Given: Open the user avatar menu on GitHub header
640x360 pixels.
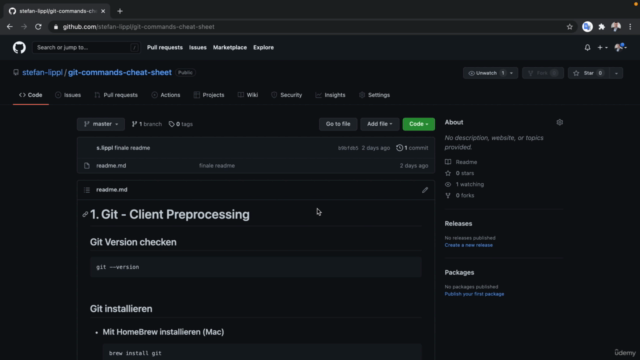Looking at the screenshot, I should tap(620, 47).
